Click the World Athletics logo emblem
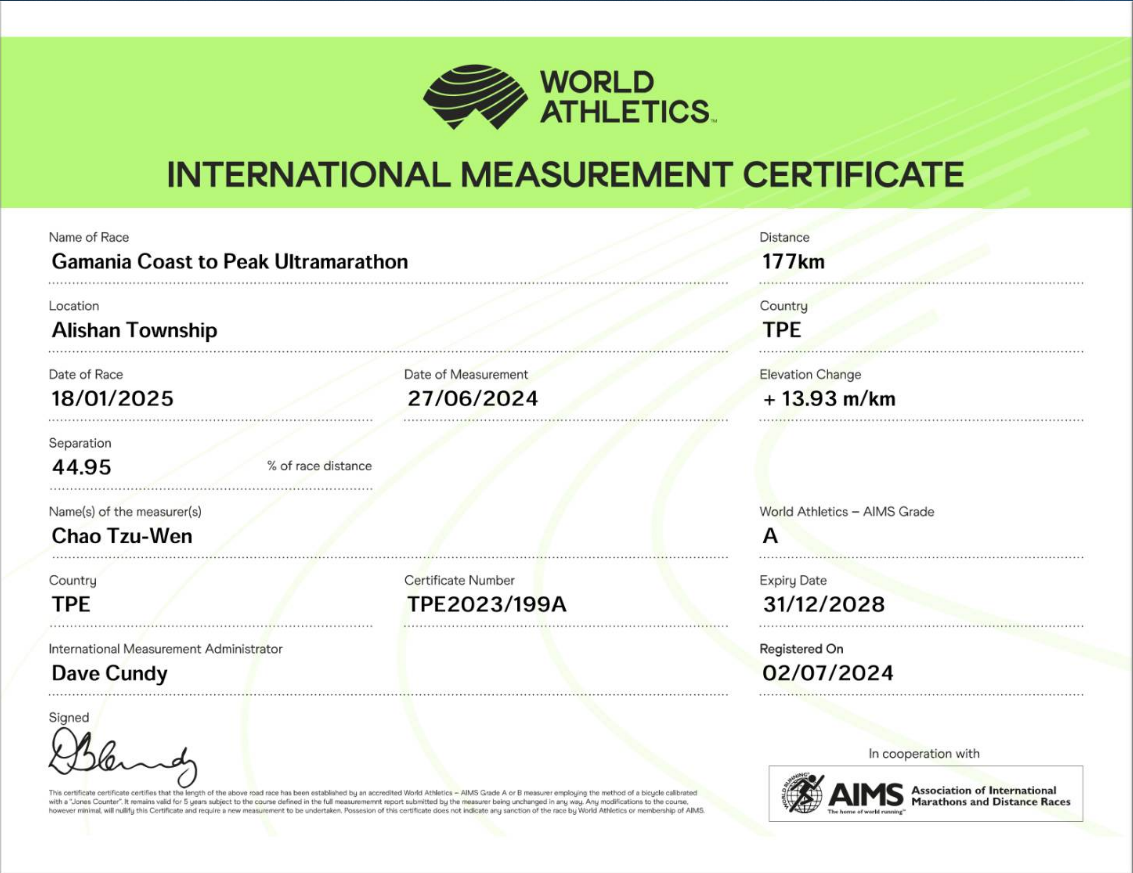Screen dimensions: 1133x873 click(474, 97)
